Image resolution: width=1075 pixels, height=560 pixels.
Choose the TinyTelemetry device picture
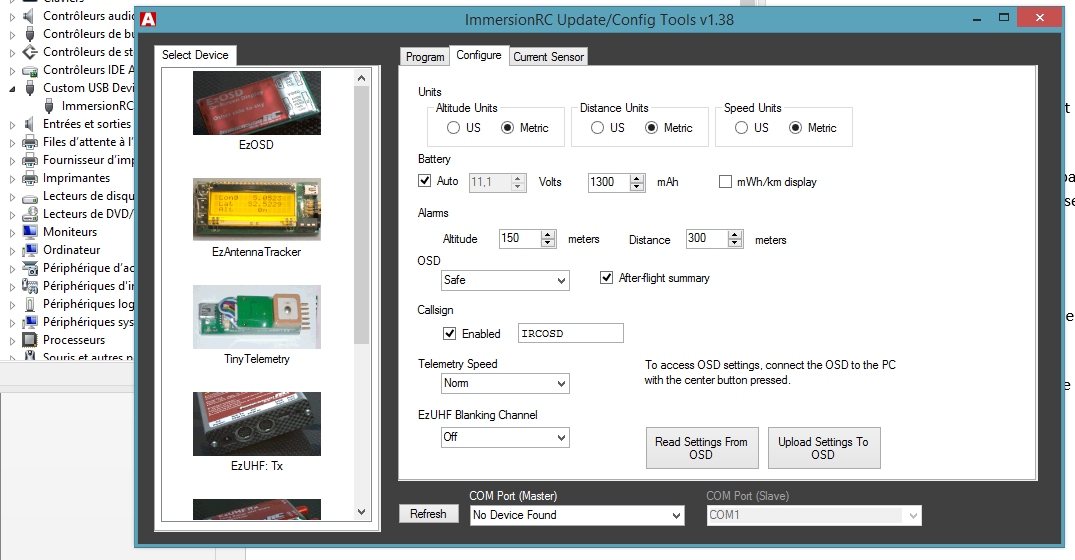pyautogui.click(x=256, y=317)
